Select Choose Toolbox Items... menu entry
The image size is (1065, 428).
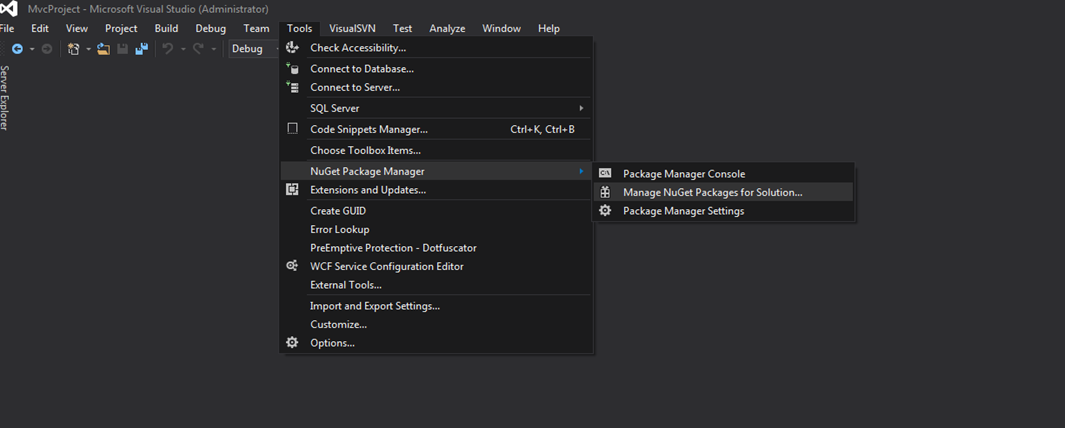pyautogui.click(x=437, y=150)
